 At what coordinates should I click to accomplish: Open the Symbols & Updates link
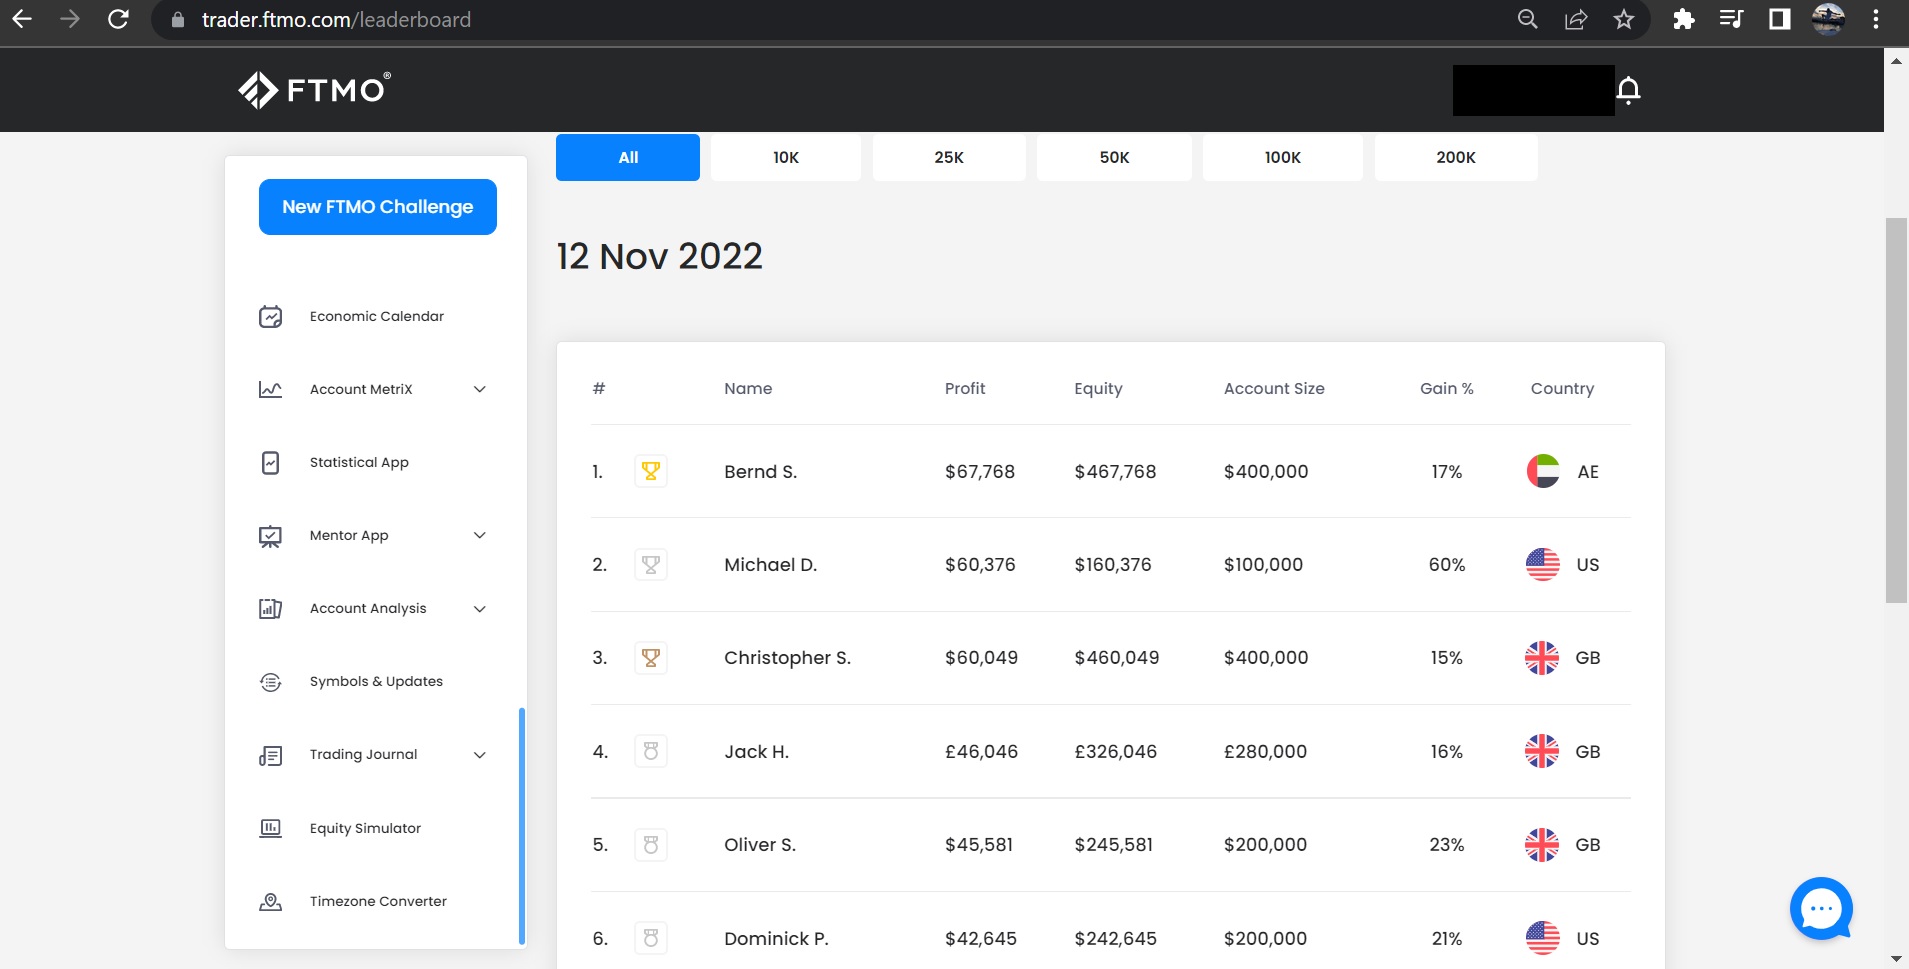[x=376, y=682]
